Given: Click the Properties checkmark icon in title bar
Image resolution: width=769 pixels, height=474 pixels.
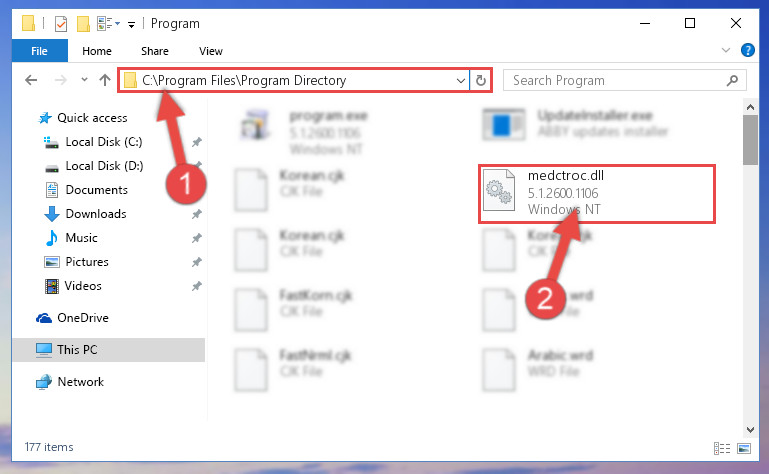Looking at the screenshot, I should [61, 24].
